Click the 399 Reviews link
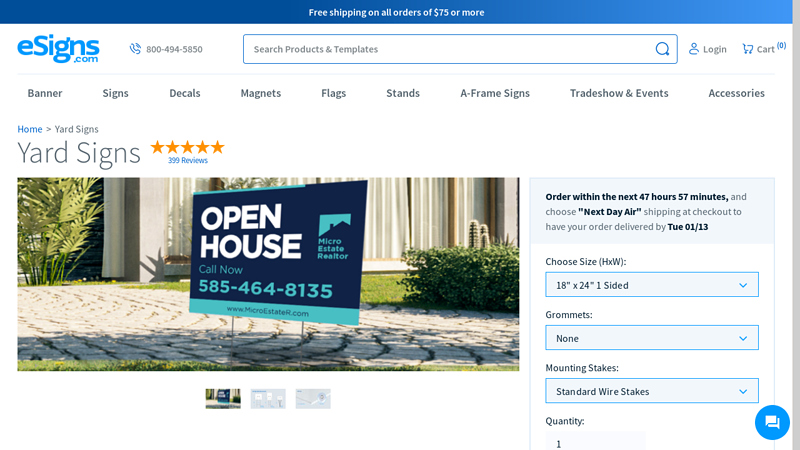Image resolution: width=800 pixels, height=450 pixels. pyautogui.click(x=188, y=161)
